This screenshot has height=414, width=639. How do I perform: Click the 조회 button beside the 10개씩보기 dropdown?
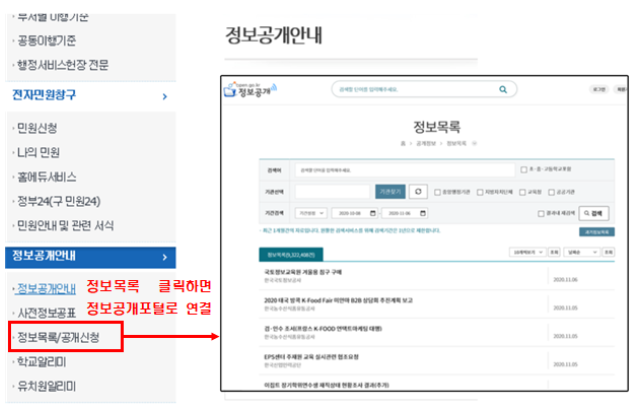click(554, 252)
